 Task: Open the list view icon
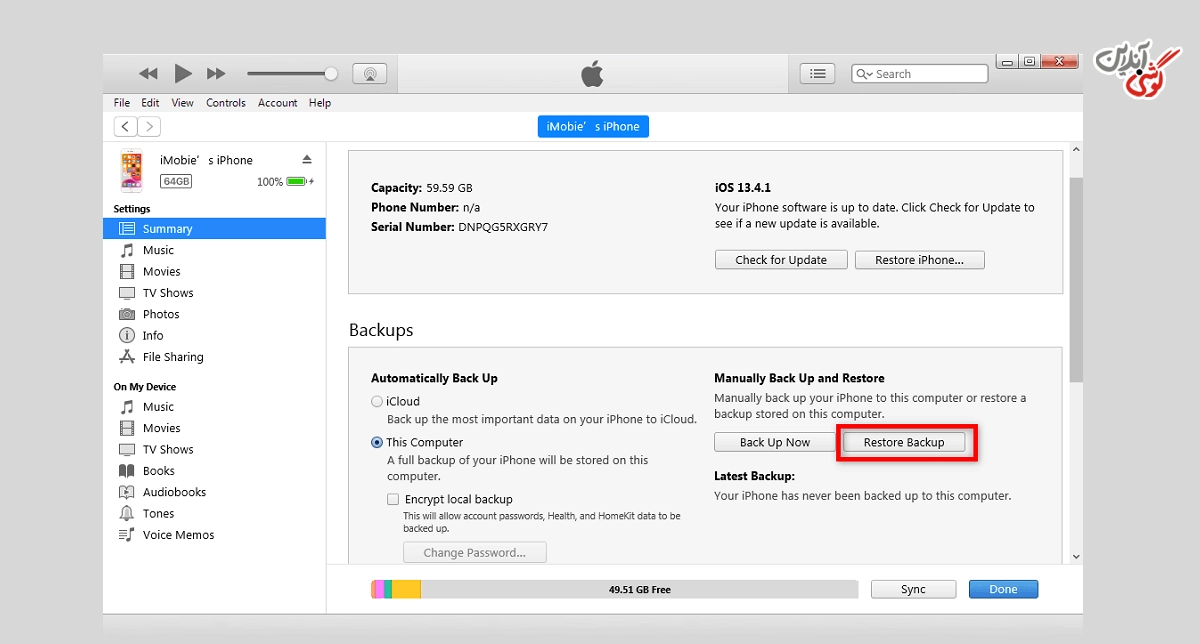[x=818, y=73]
